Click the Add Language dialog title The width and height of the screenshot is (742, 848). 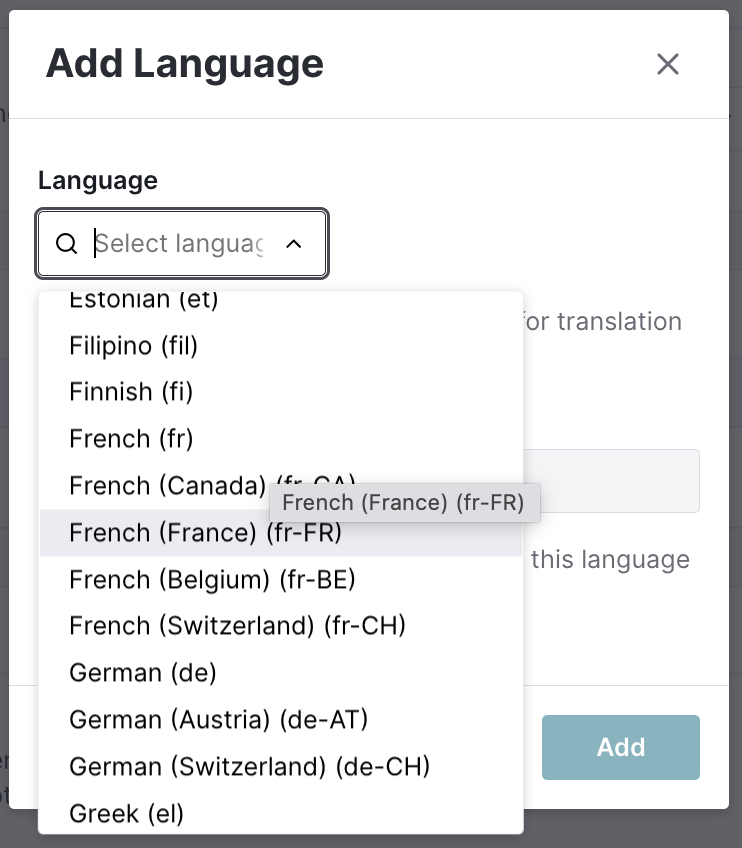tap(184, 64)
